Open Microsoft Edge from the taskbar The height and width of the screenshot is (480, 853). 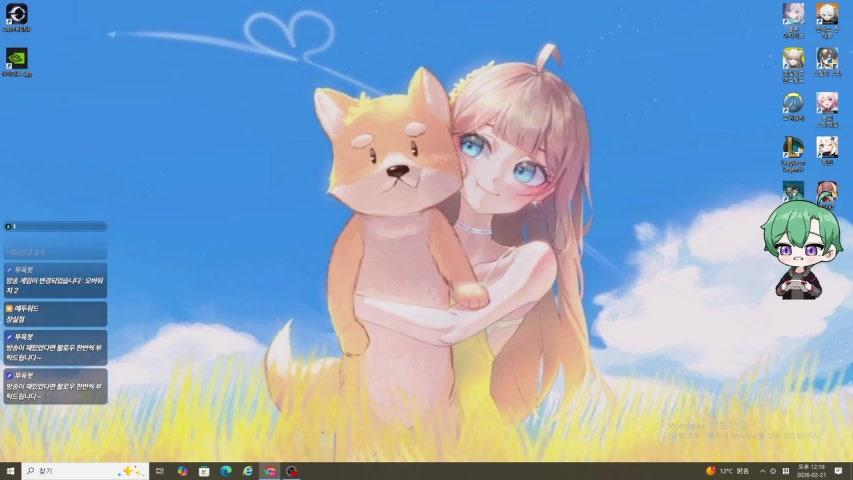(226, 471)
